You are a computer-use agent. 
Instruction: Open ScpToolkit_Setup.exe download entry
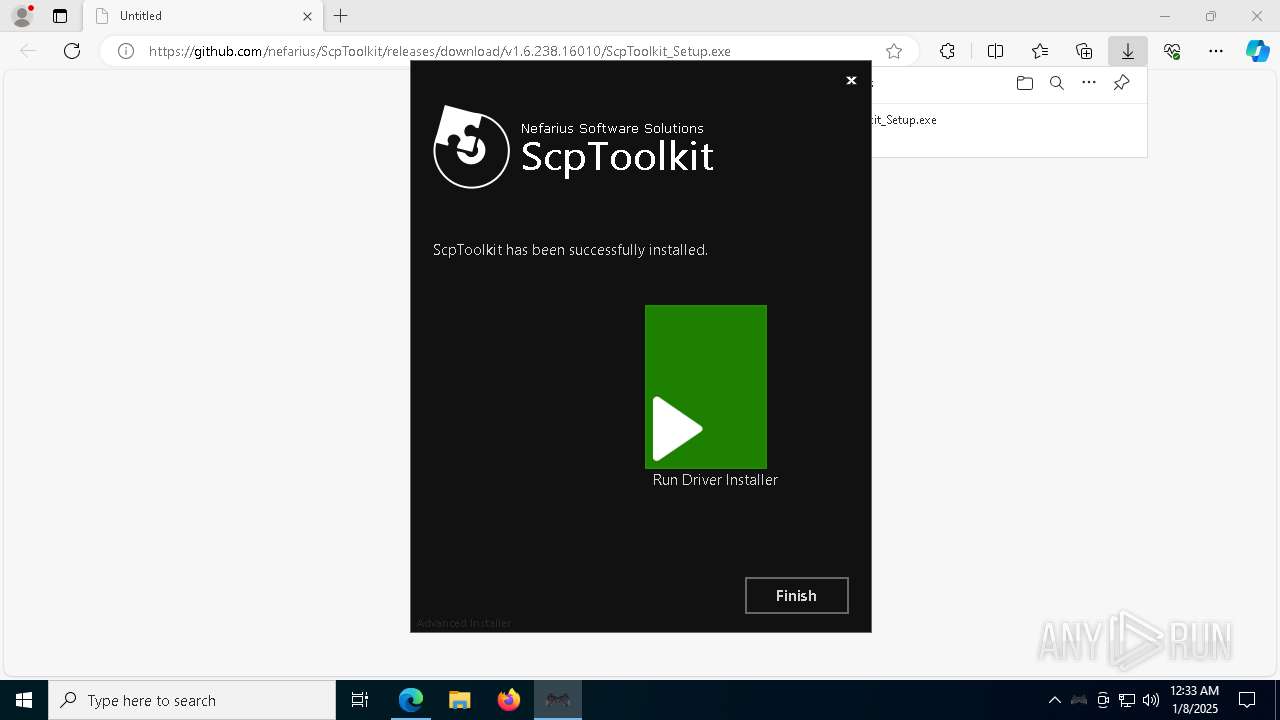(x=904, y=120)
